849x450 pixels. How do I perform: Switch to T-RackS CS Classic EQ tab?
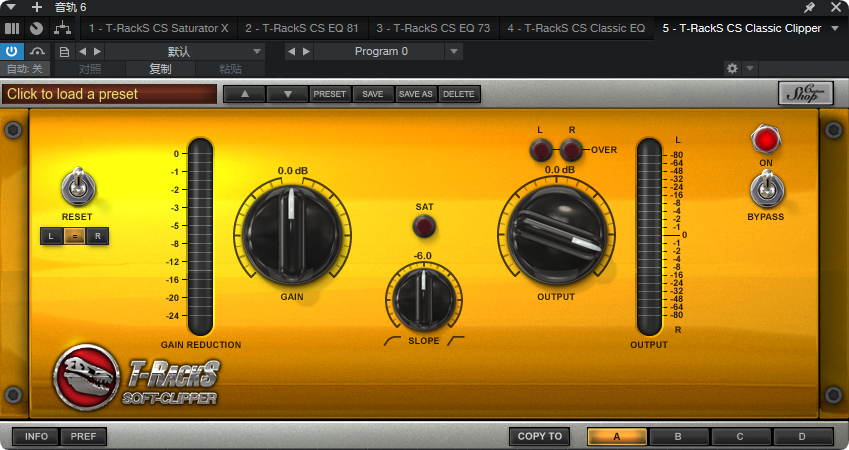point(576,28)
